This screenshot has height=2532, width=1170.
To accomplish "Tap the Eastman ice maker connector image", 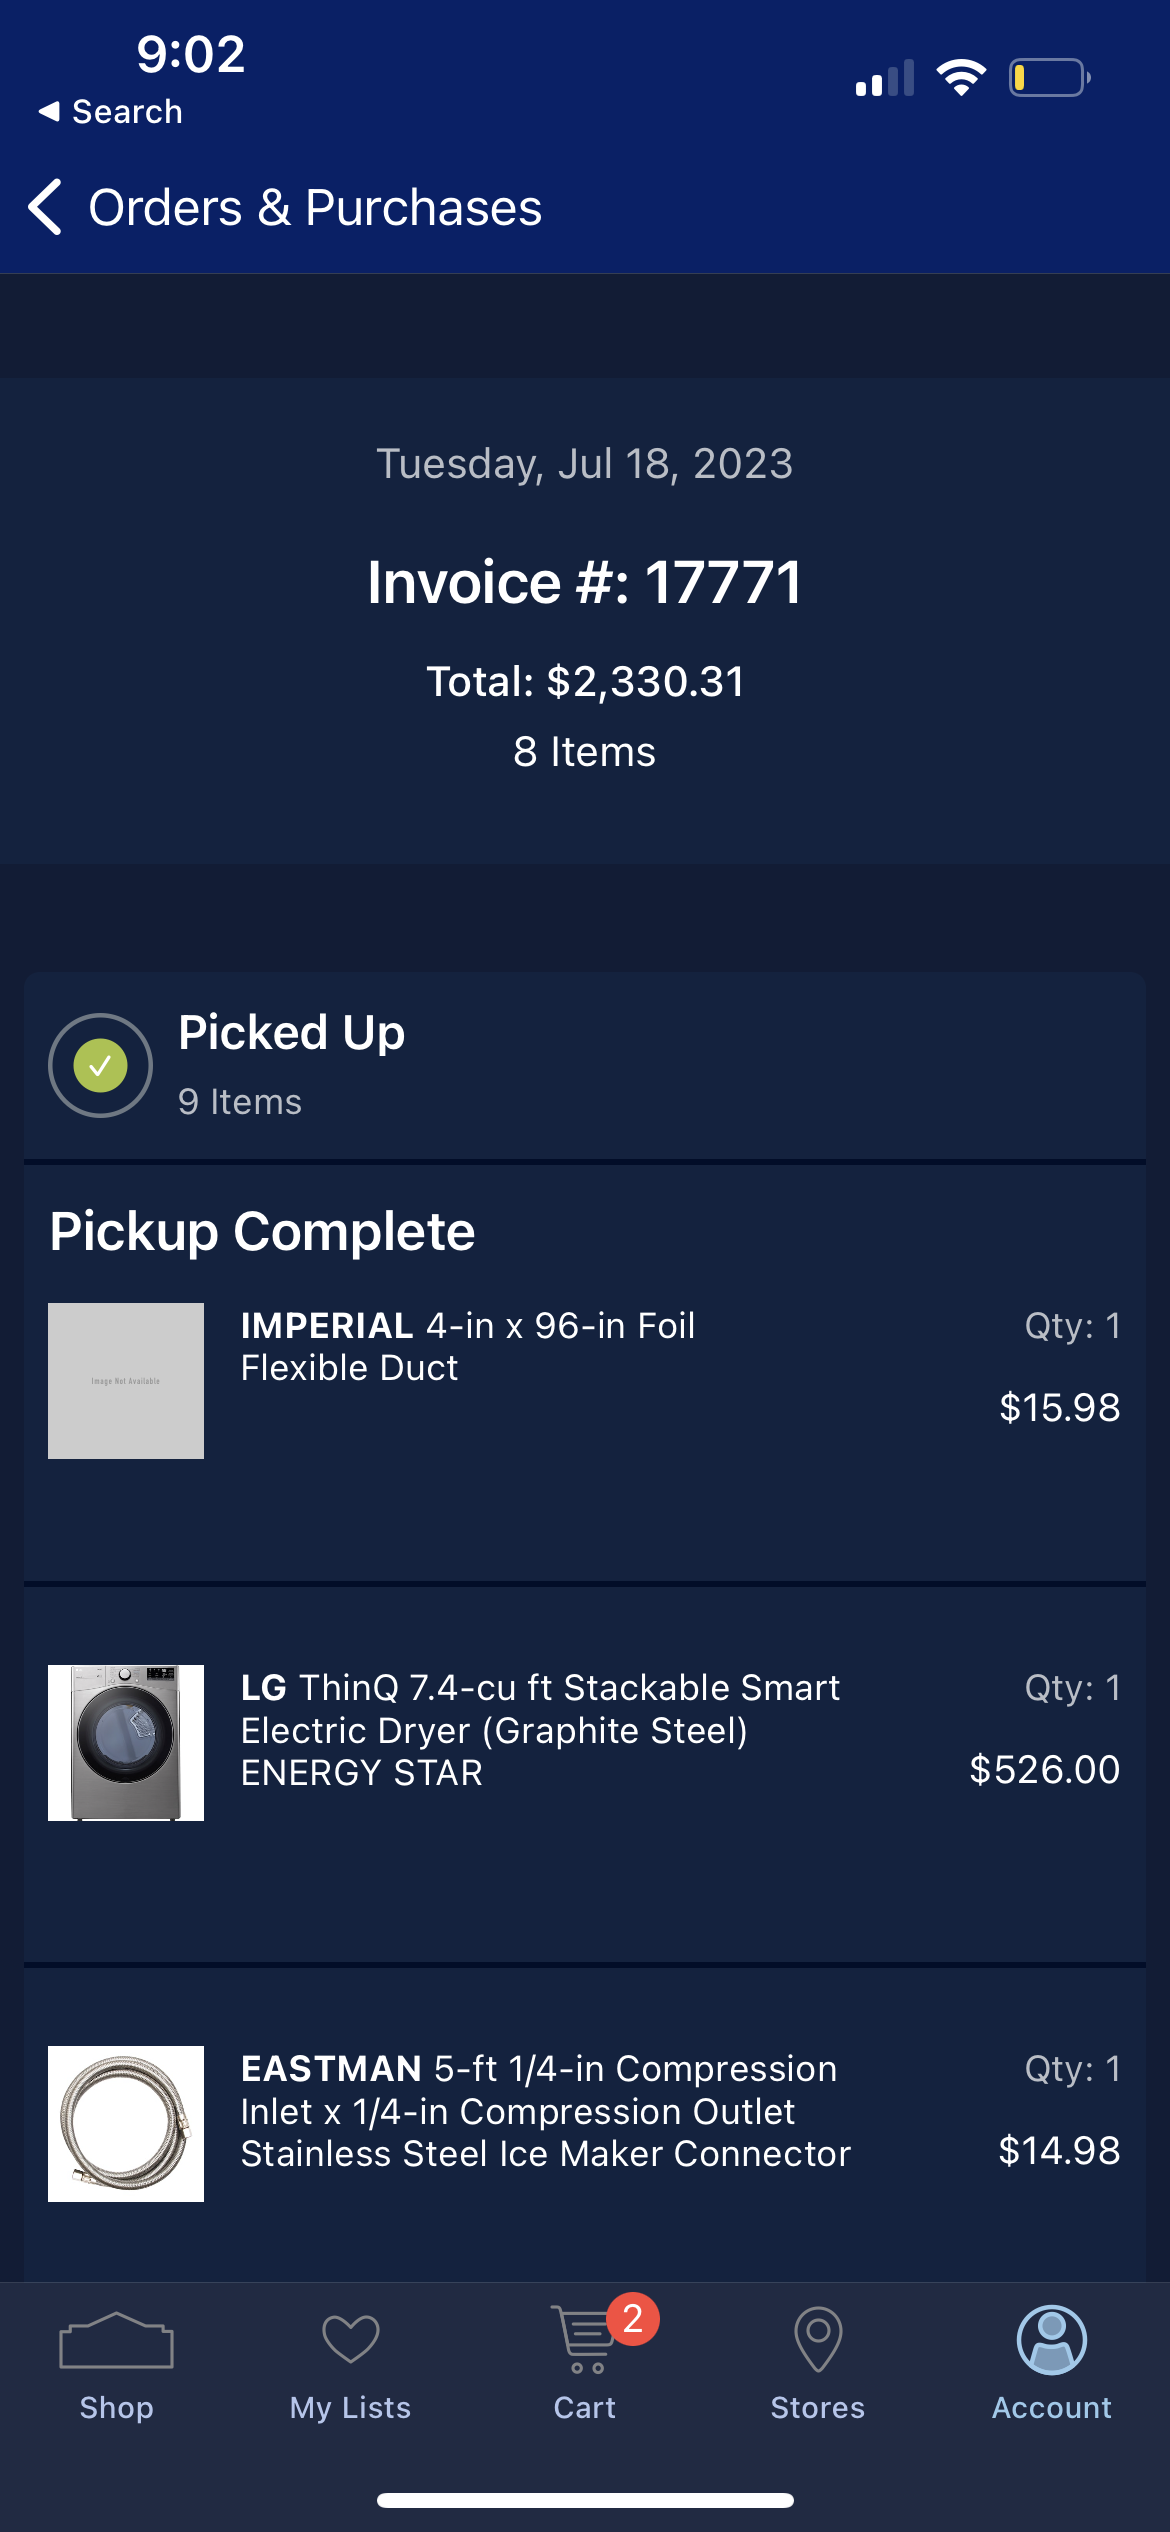I will [126, 2124].
